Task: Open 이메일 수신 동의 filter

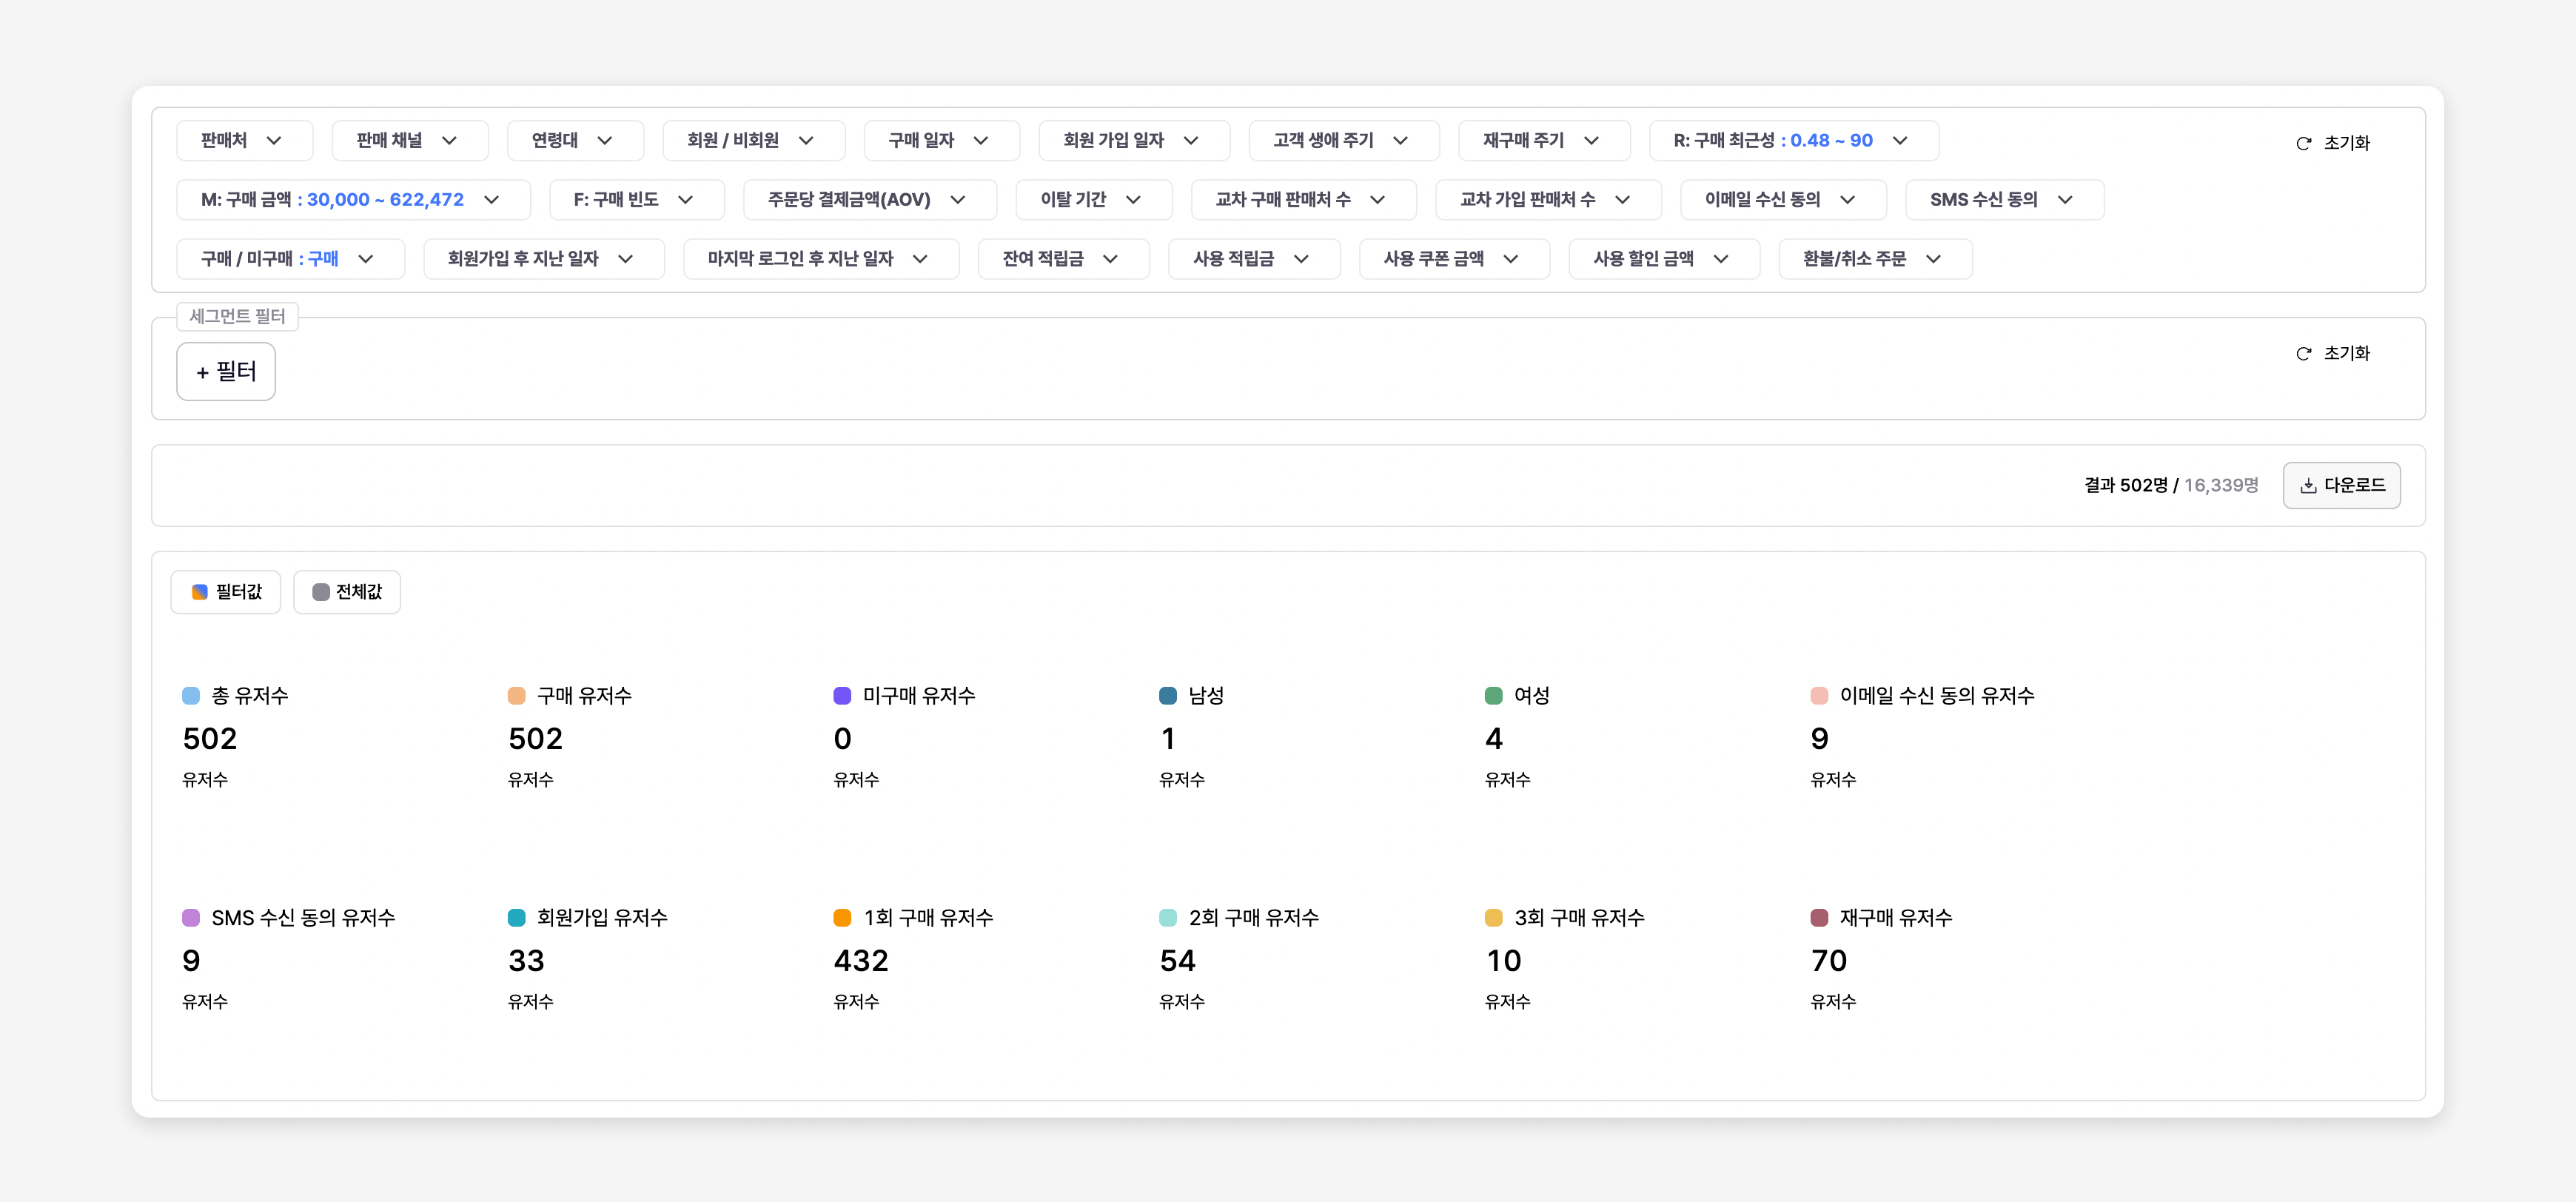Action: (x=1783, y=200)
